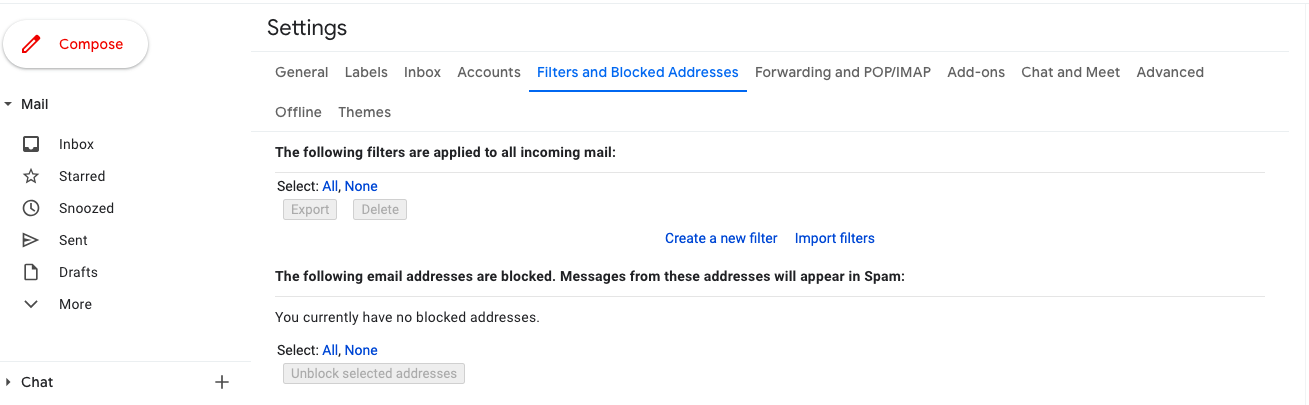Click the Import filters link
Viewport: 1309px width, 405px height.
834,238
